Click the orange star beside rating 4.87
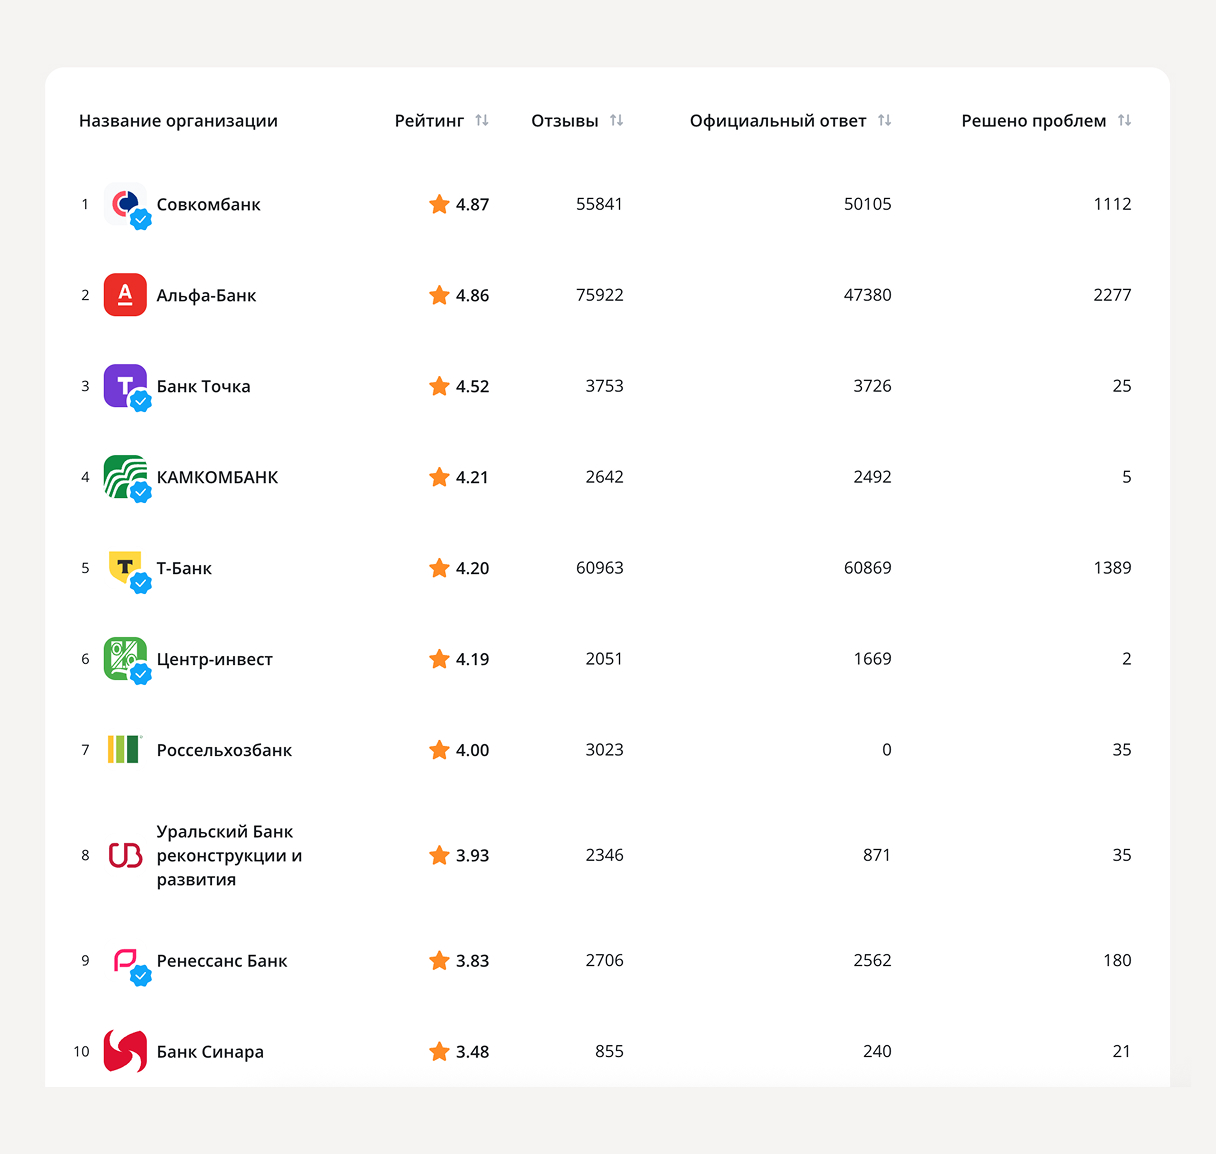The width and height of the screenshot is (1216, 1154). point(438,204)
